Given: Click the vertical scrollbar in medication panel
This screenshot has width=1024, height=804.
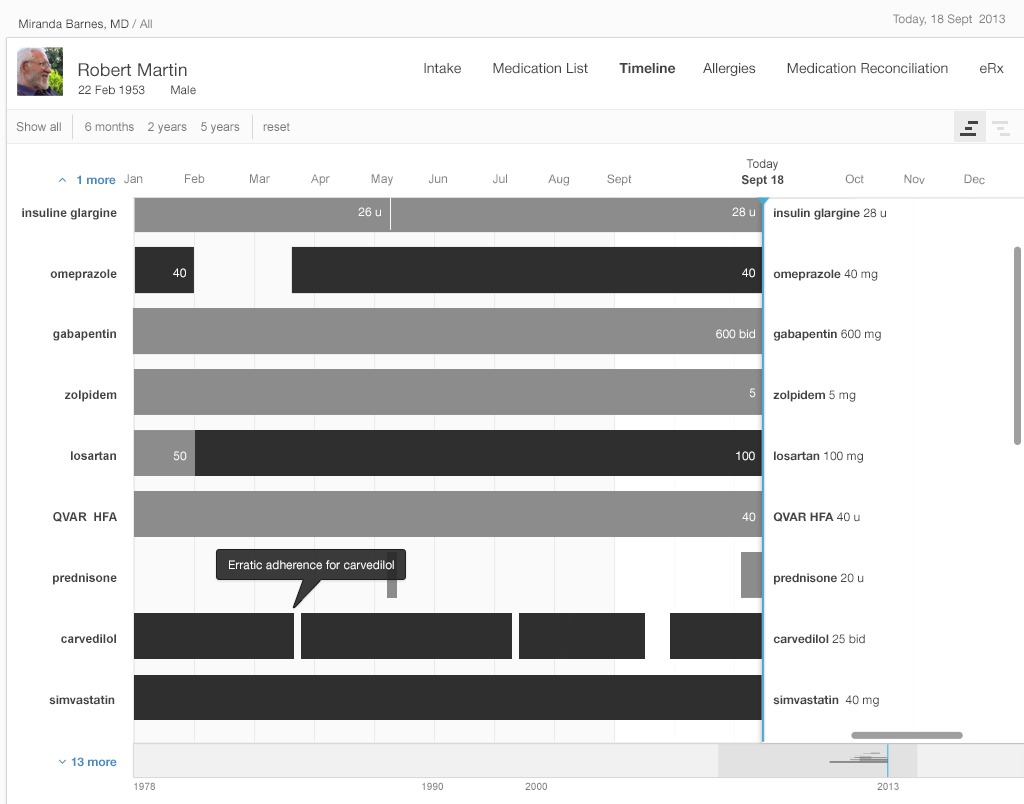Looking at the screenshot, I should 1017,345.
